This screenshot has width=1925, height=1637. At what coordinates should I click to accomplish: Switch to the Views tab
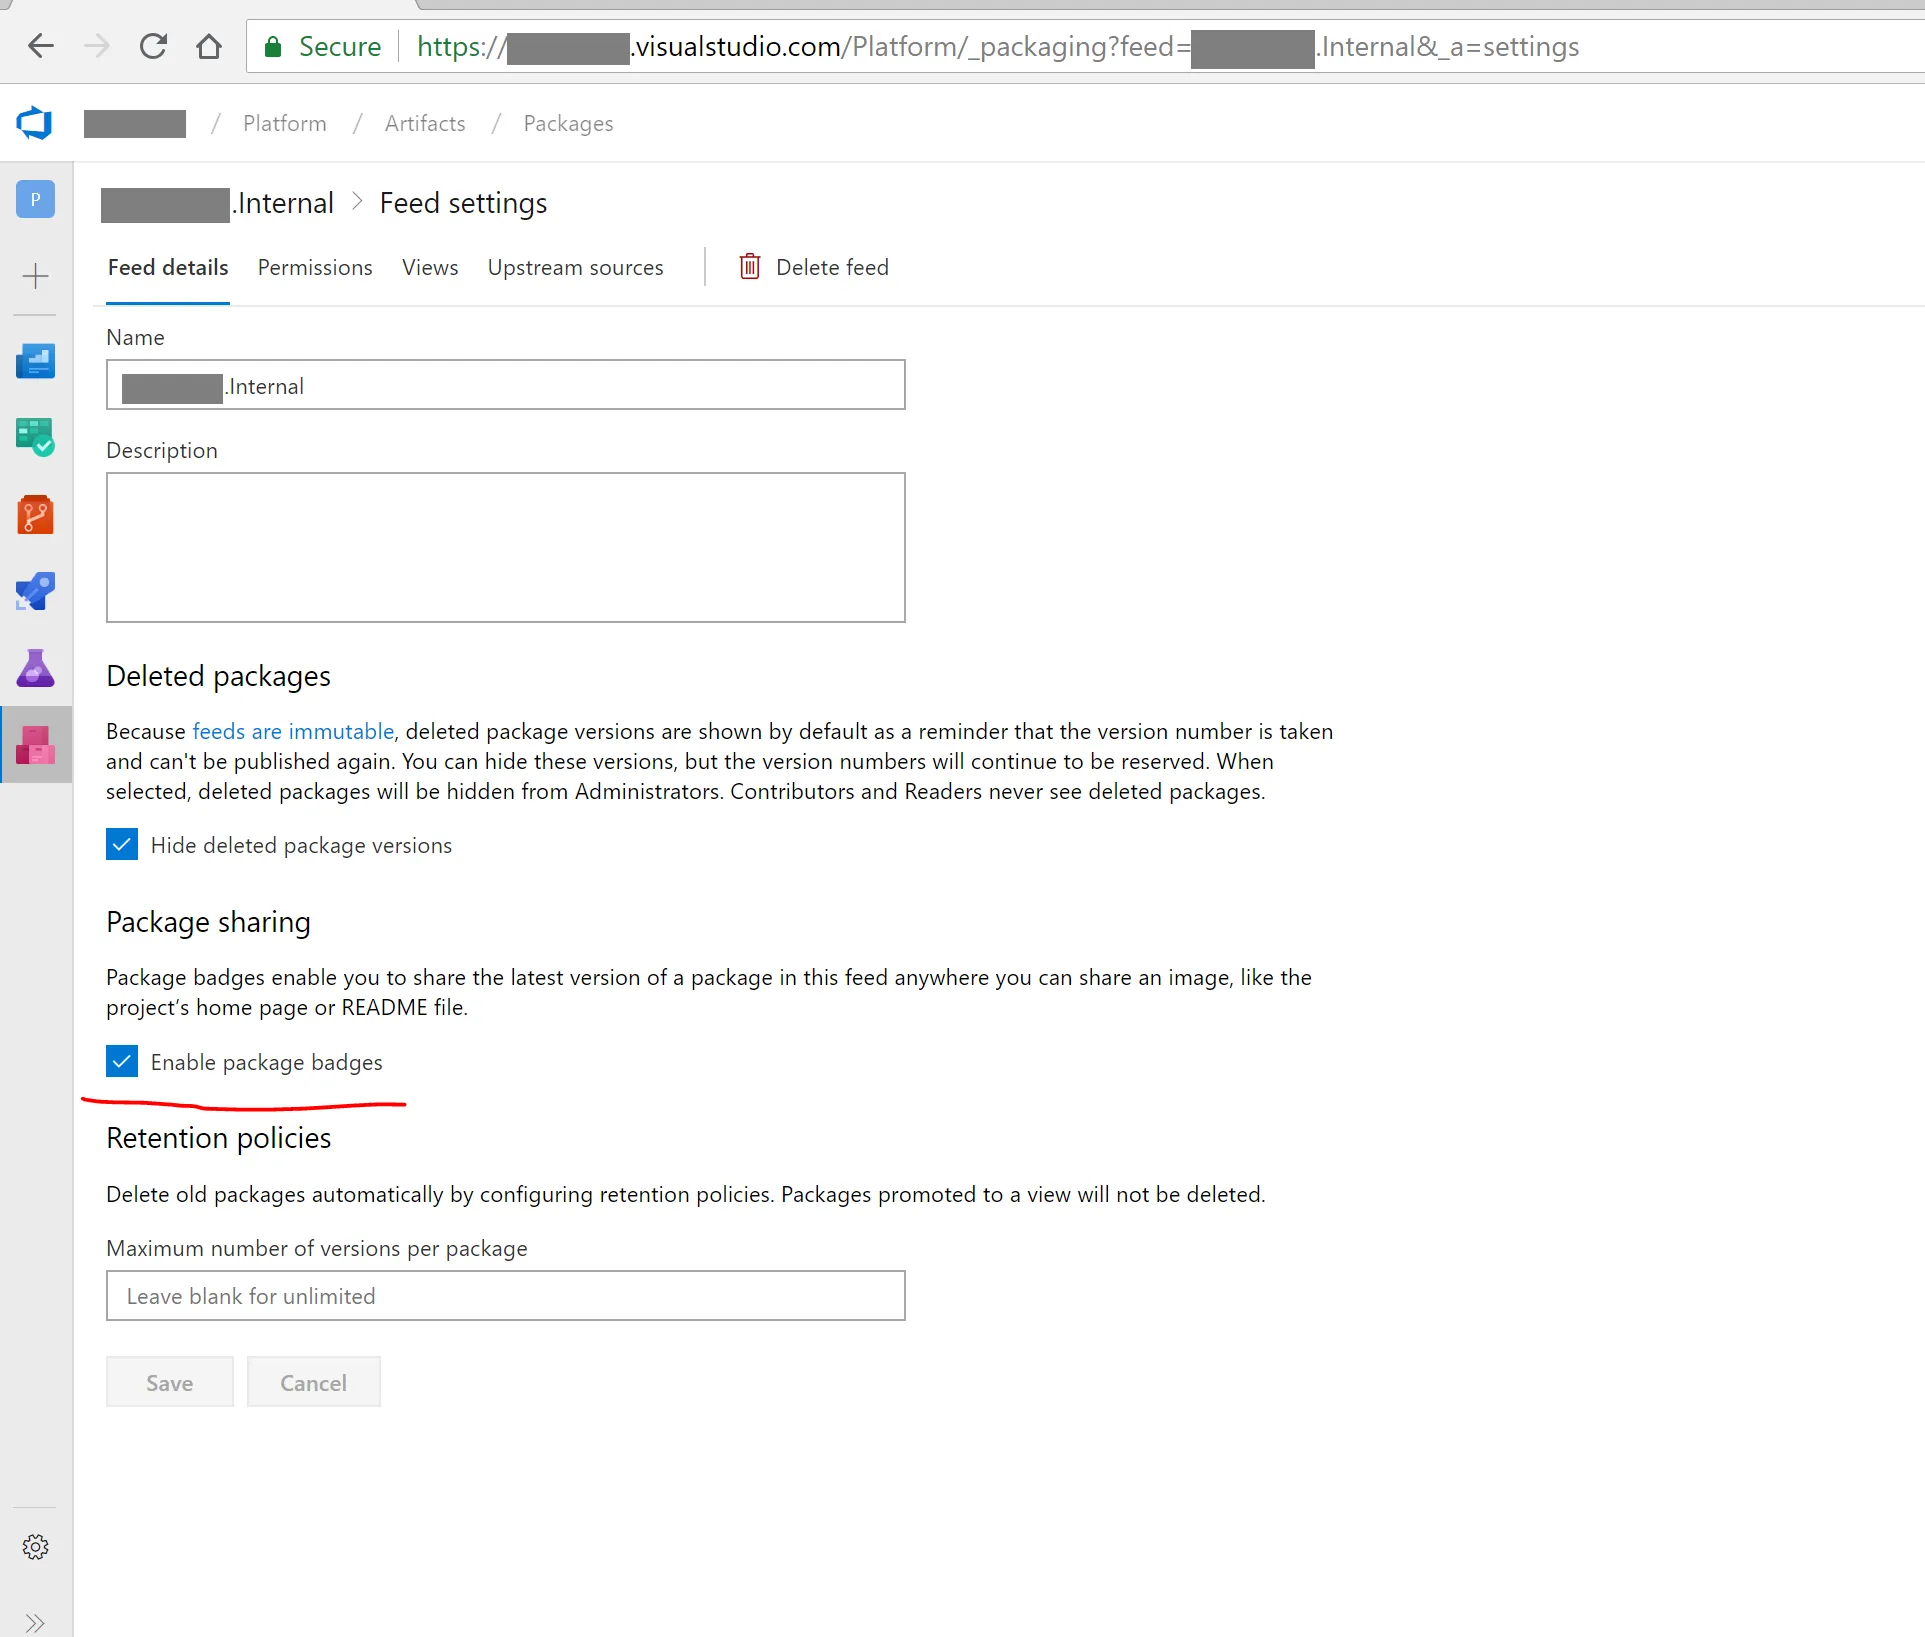(430, 267)
